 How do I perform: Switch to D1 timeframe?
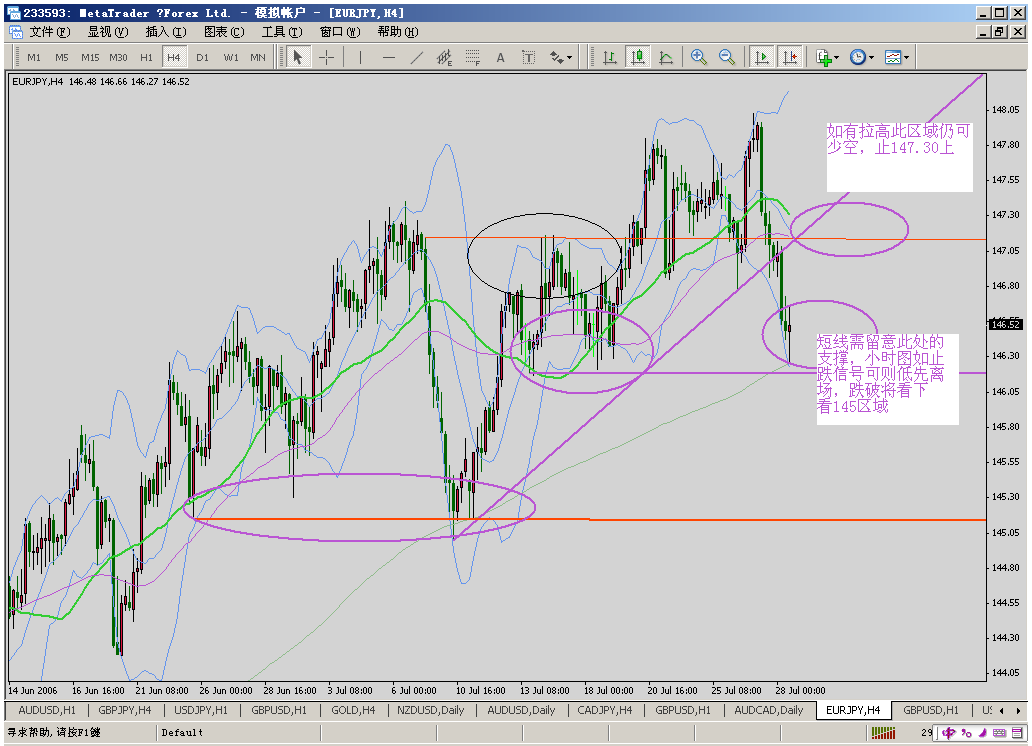202,58
